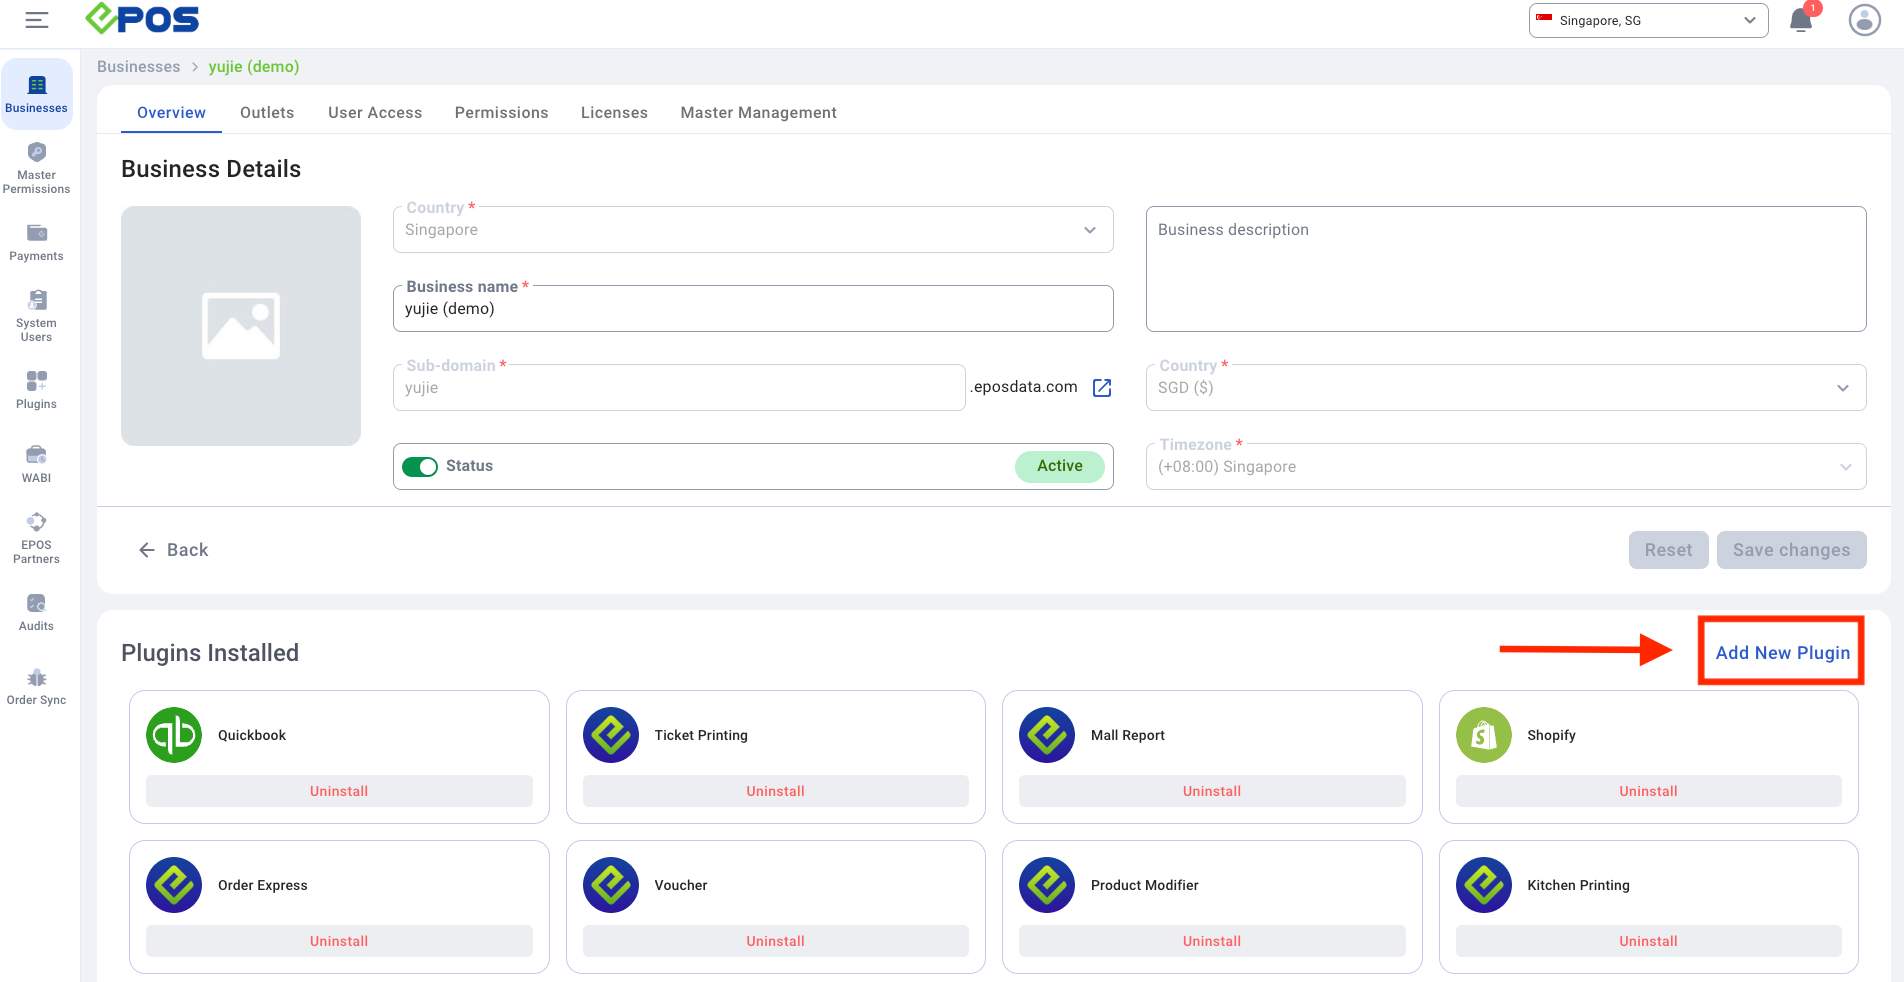Viewport: 1904px width, 982px height.
Task: Click the EPOS logo
Action: pos(142,19)
